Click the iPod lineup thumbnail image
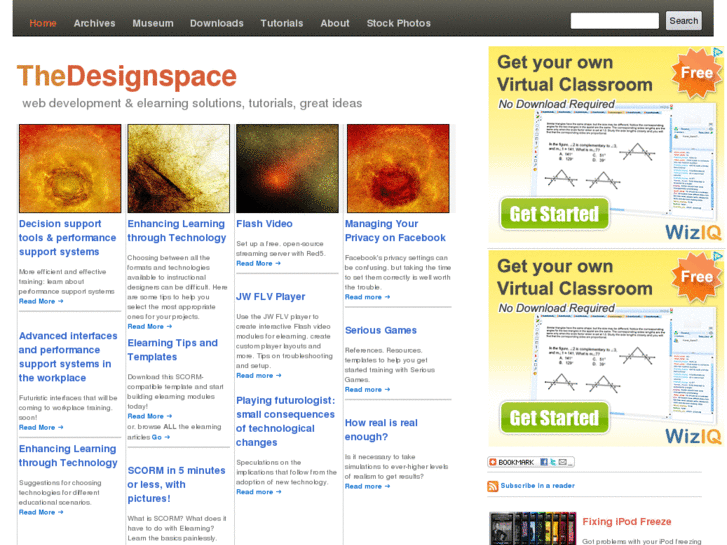The width and height of the screenshot is (727, 545). tap(532, 528)
